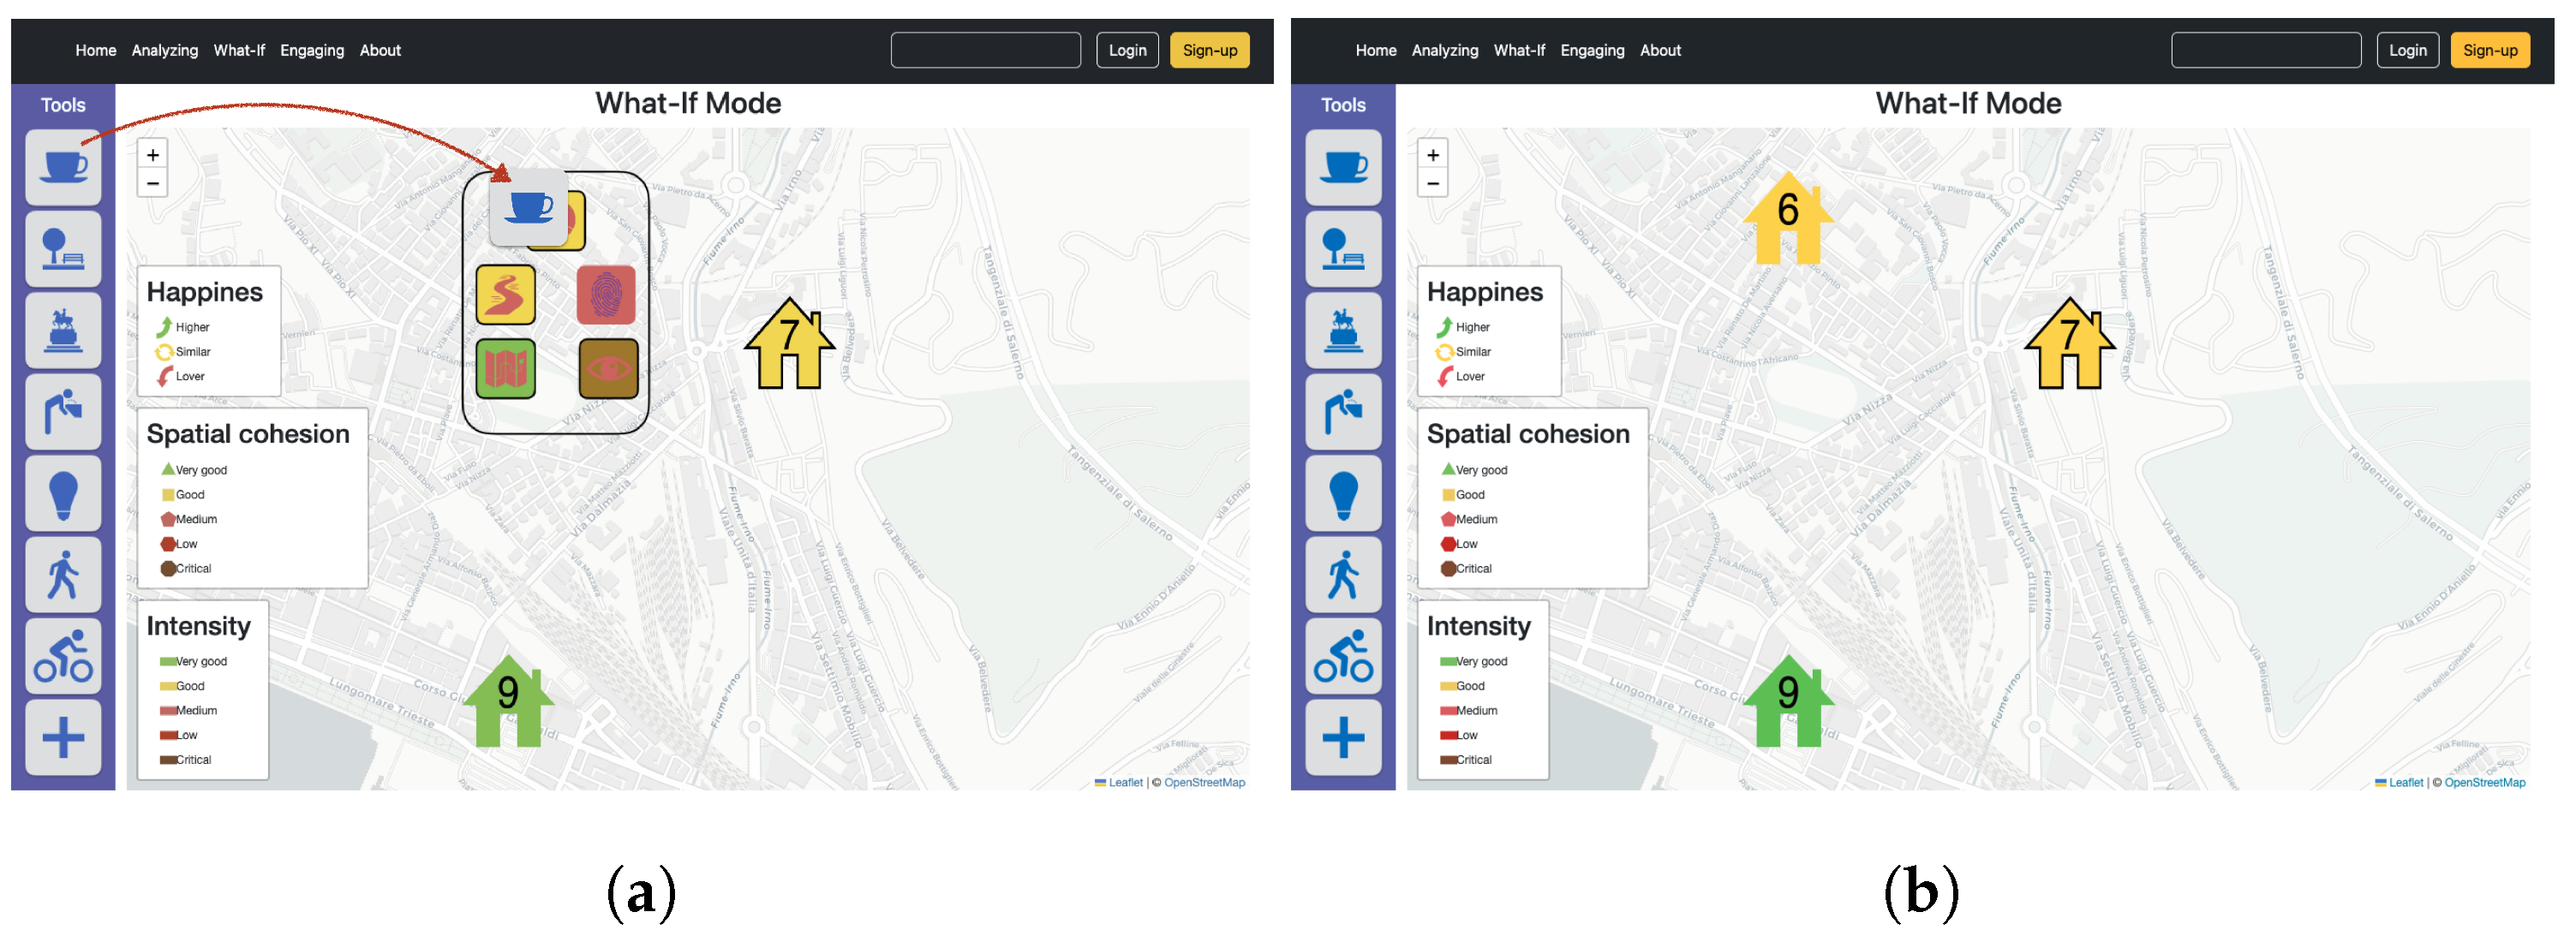Click the plus add-tool button in panel (a)
2576x942 pixels.
tap(63, 738)
